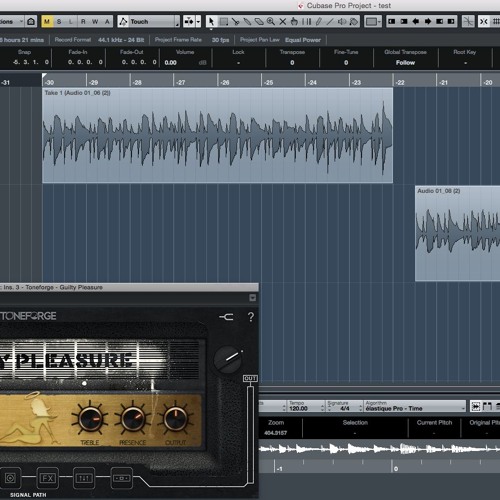
Task: Click the Move Right nudge arrow
Action: coord(428,22)
